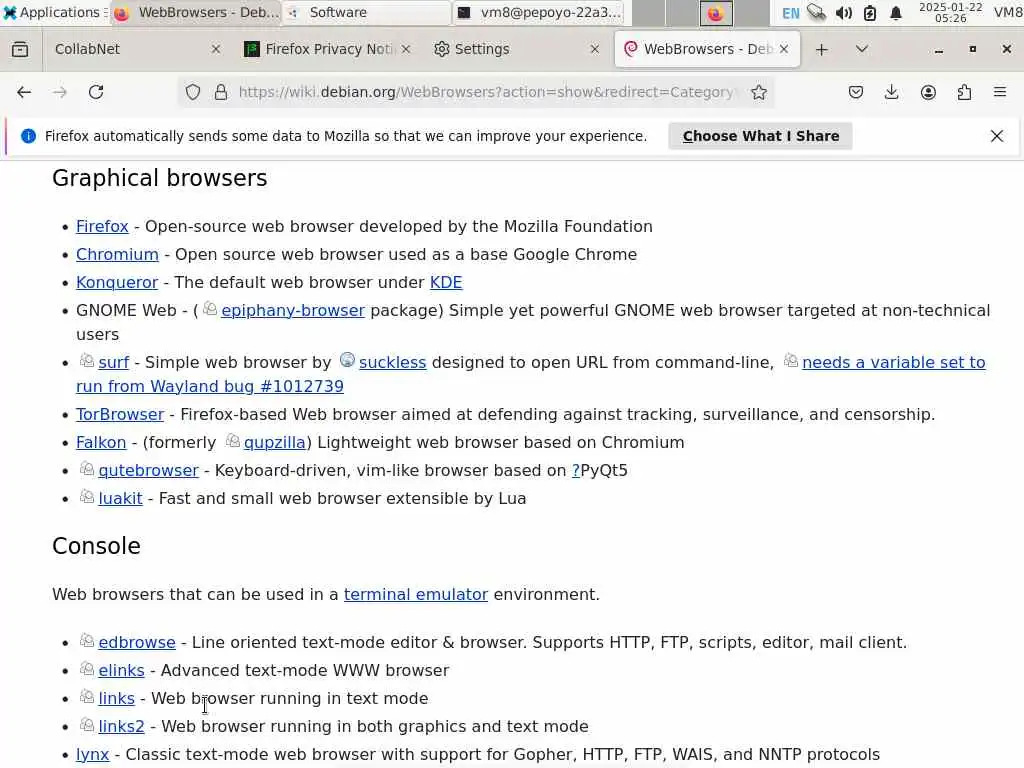Click the Choose What I Share button
The image size is (1024, 768).
[x=760, y=136]
